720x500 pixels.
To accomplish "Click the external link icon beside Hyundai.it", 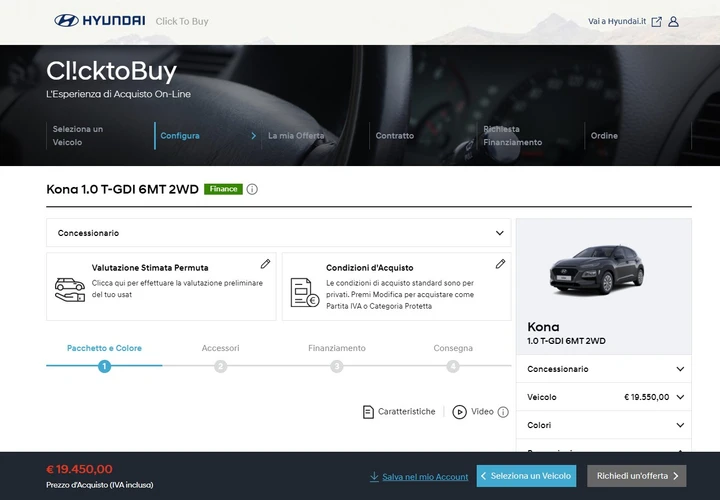I will [x=657, y=22].
